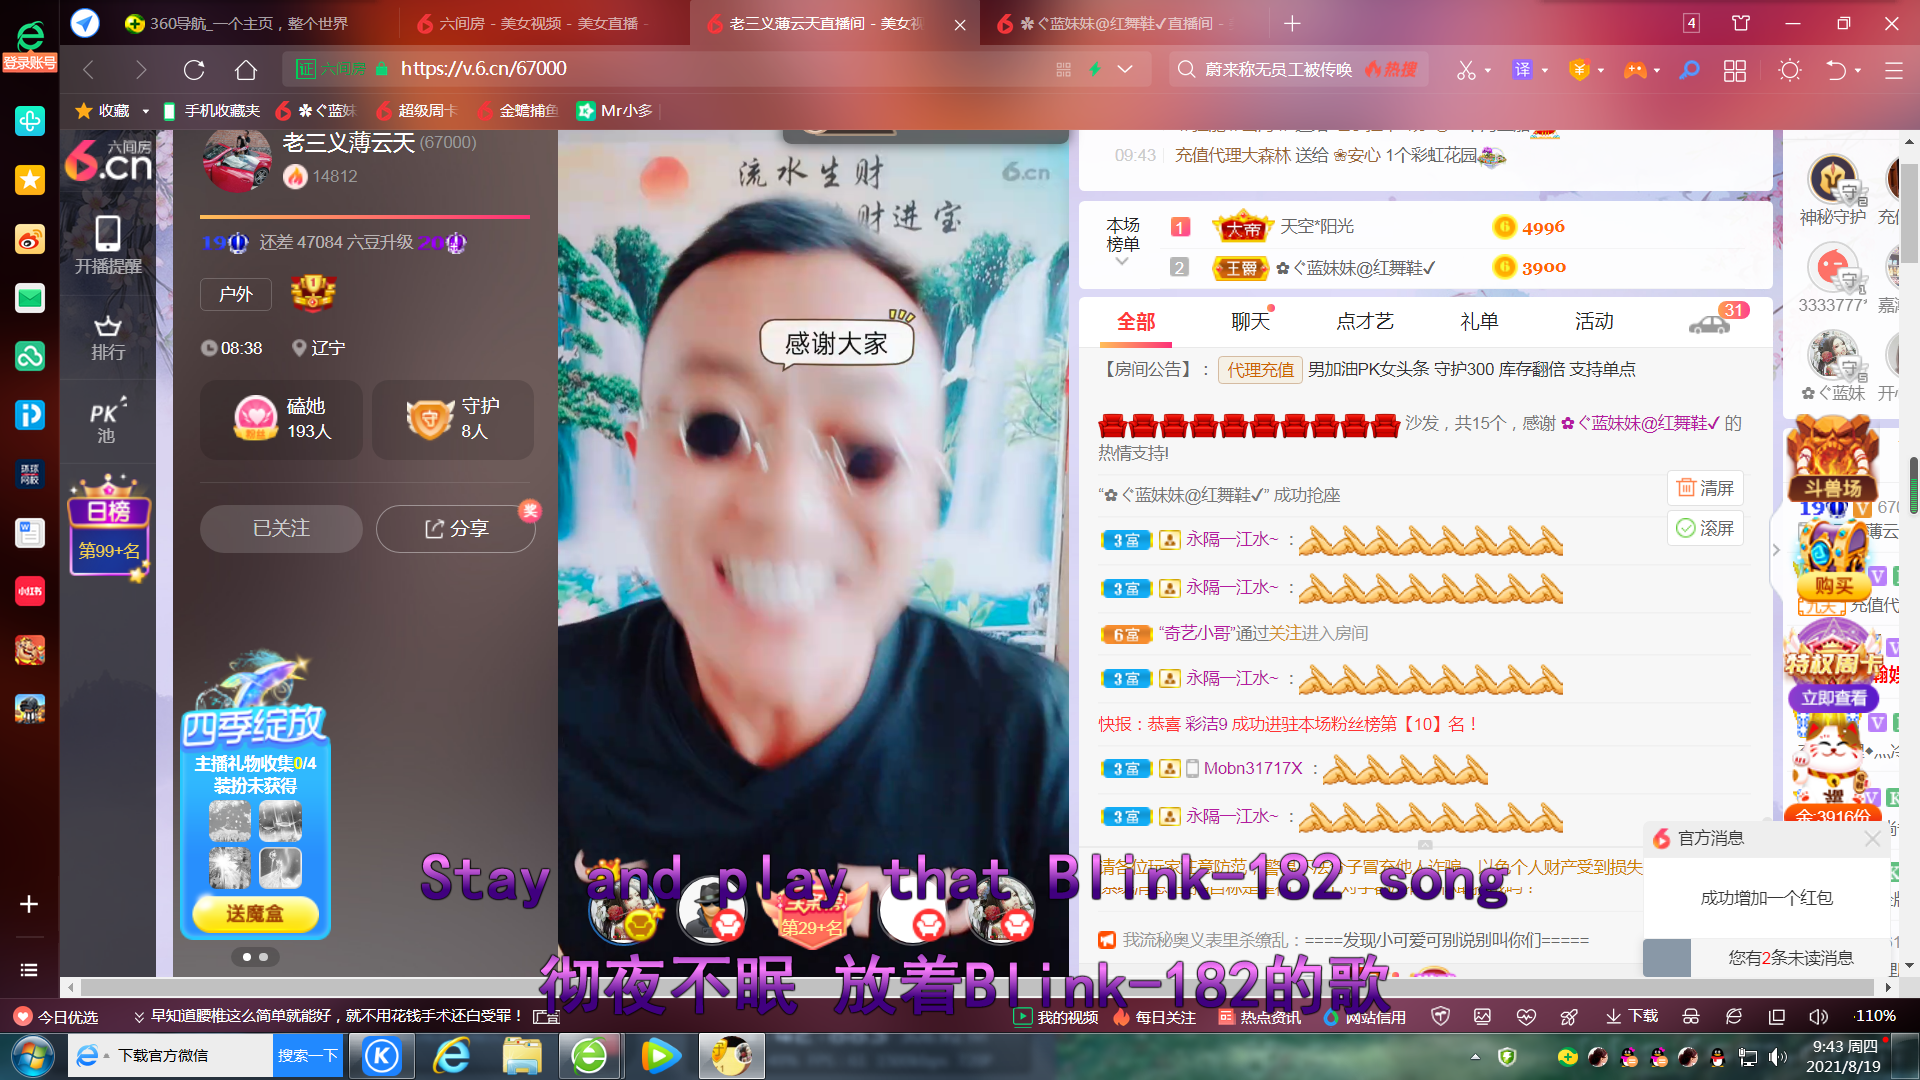Open the scissors screenshot tool
1920x1080 pixels.
pos(1466,70)
